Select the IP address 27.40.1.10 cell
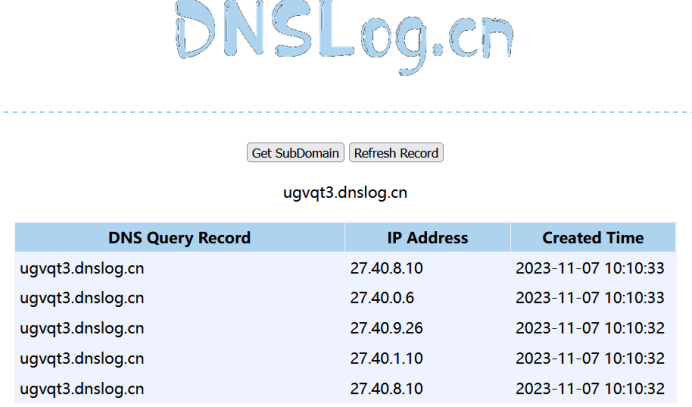Screen dimensions: 692x407 pyautogui.click(x=387, y=358)
